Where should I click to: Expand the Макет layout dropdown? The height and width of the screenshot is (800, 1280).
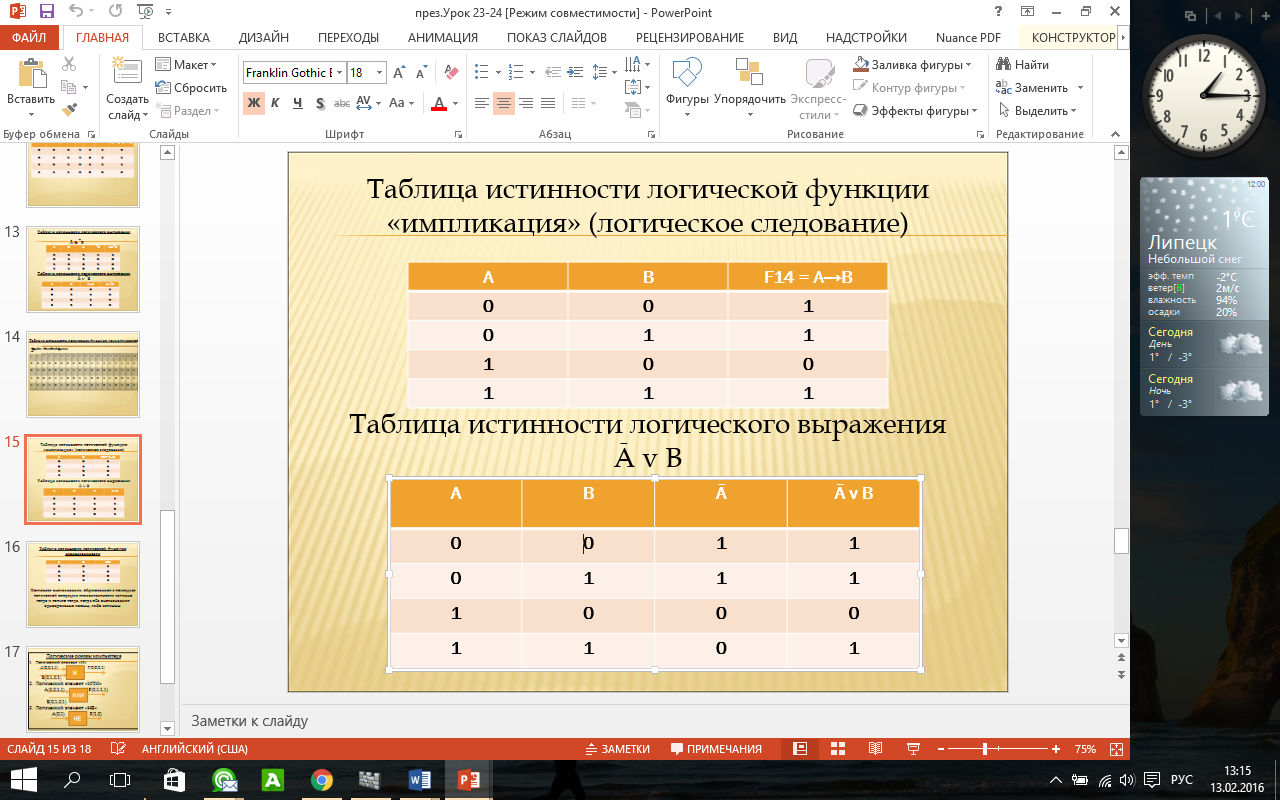(x=186, y=64)
